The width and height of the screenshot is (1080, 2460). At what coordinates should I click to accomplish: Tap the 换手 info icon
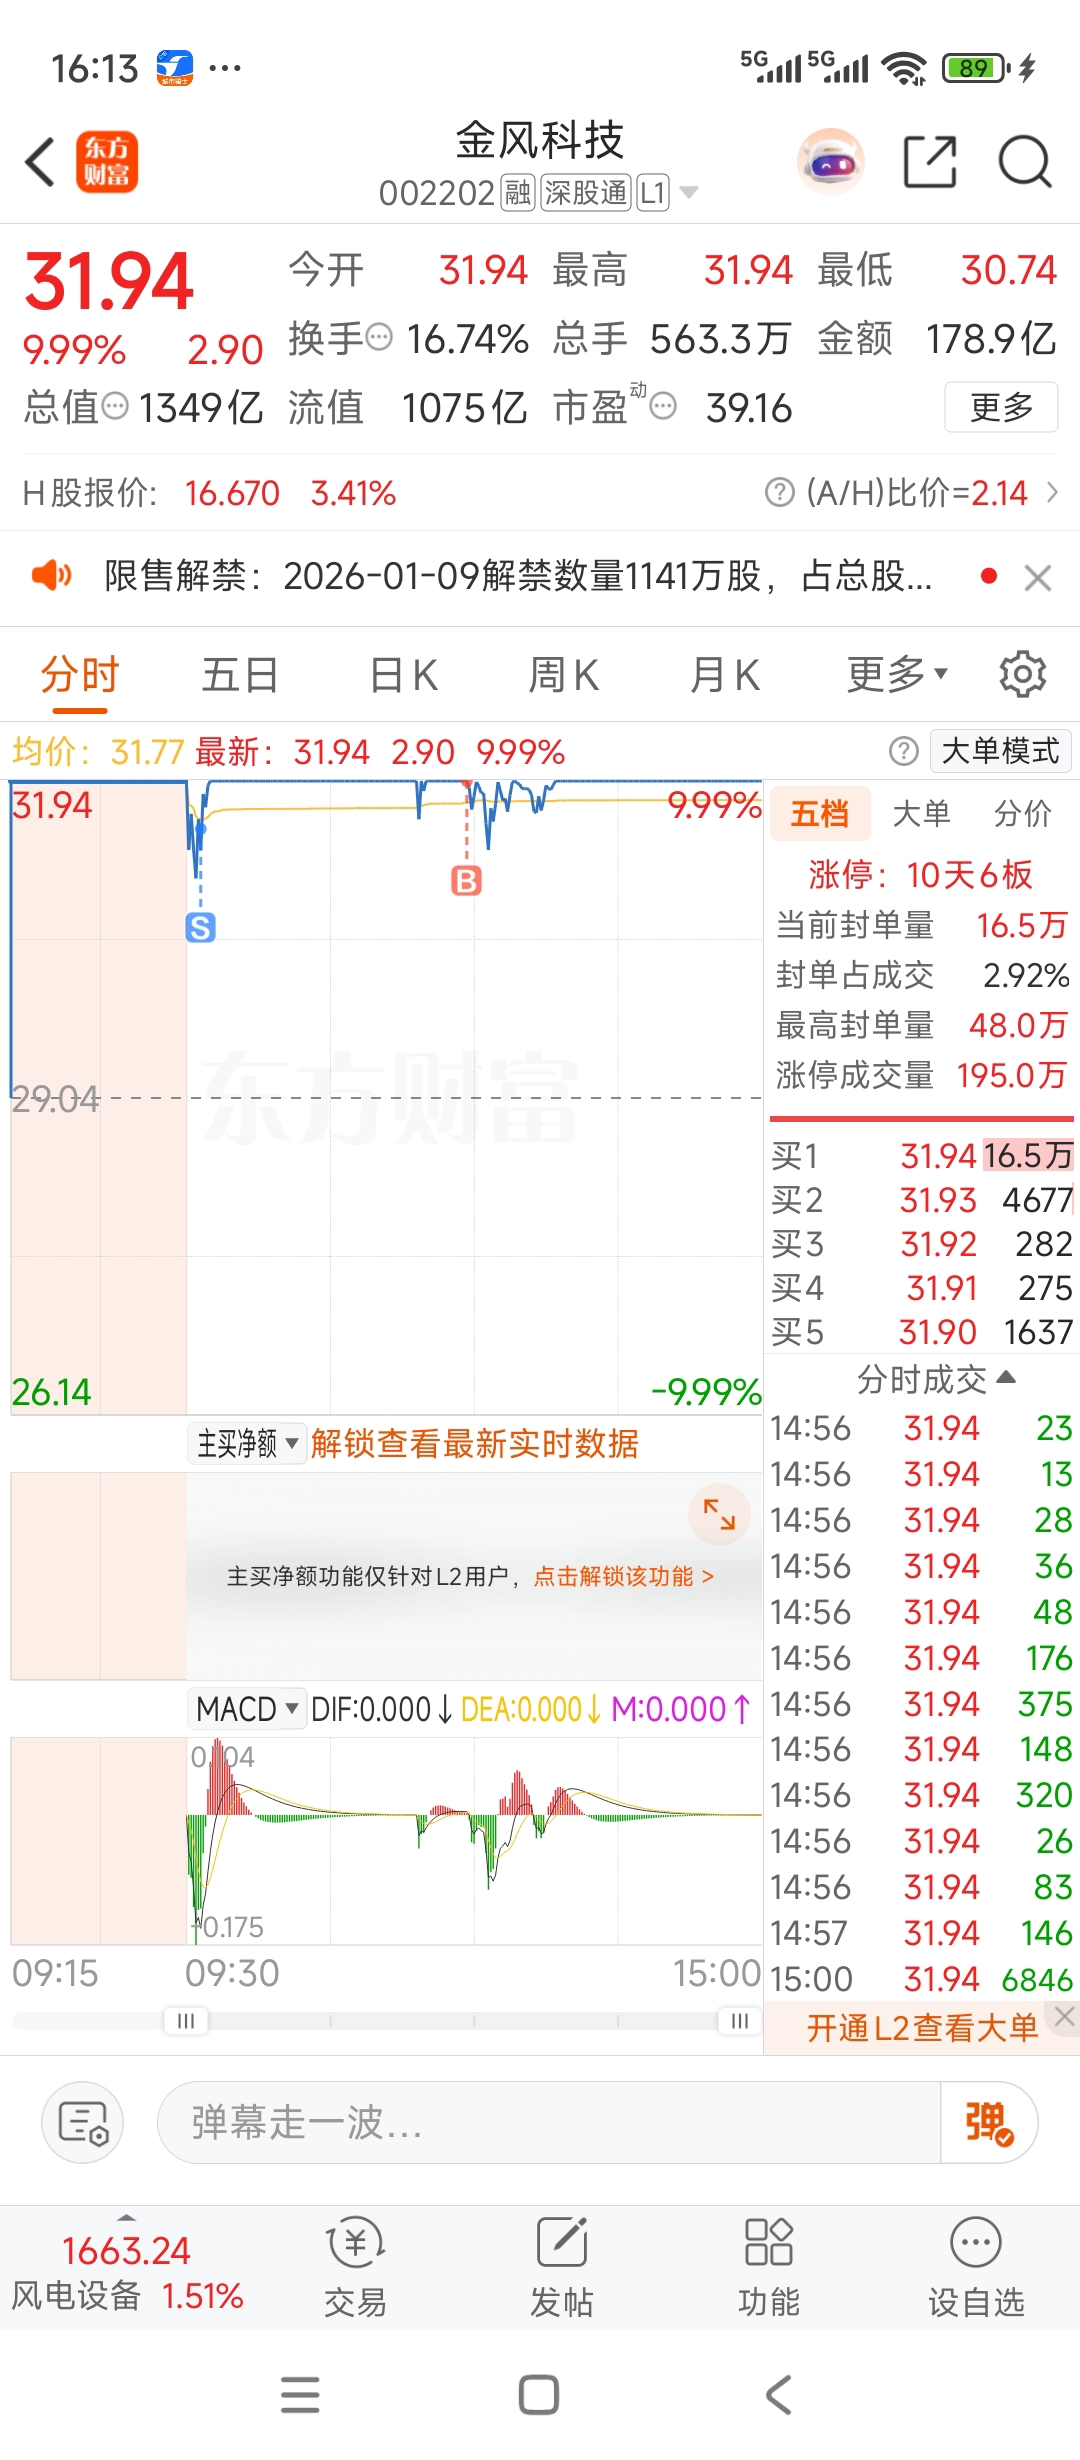pyautogui.click(x=379, y=337)
